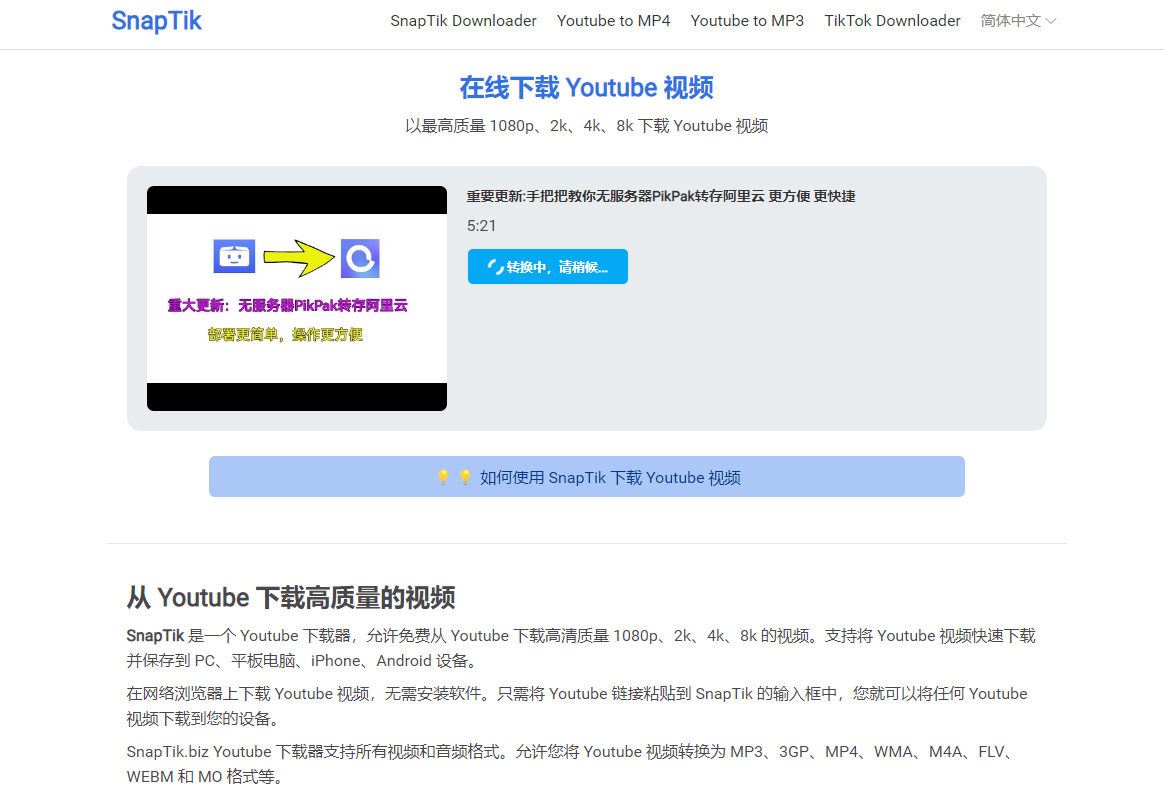
Task: Open the TikTok Downloader nav link
Action: [x=892, y=21]
